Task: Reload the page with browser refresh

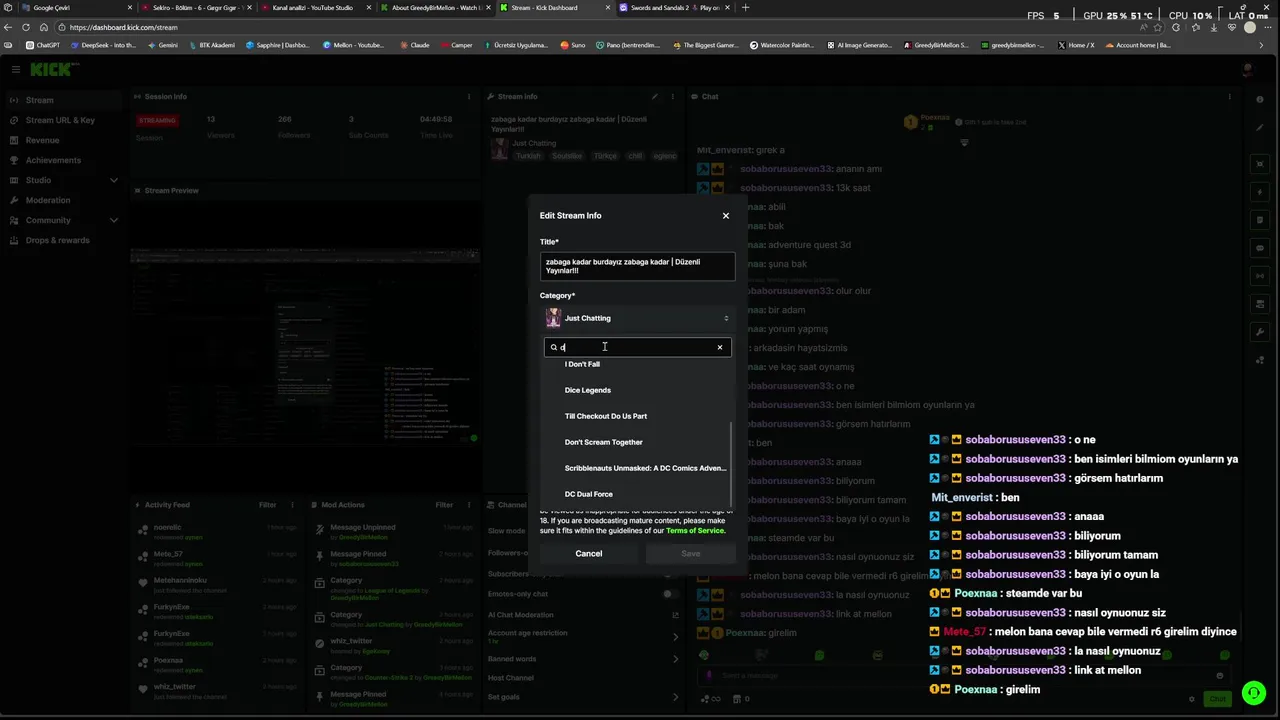Action: click(26, 27)
